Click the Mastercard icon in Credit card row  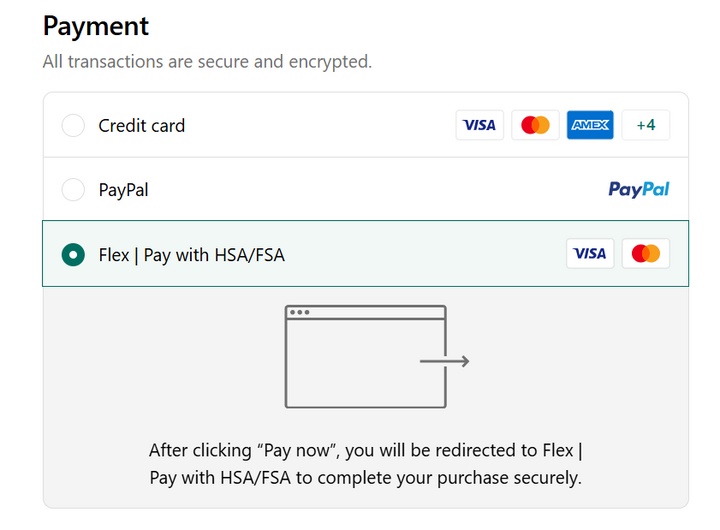click(x=535, y=125)
